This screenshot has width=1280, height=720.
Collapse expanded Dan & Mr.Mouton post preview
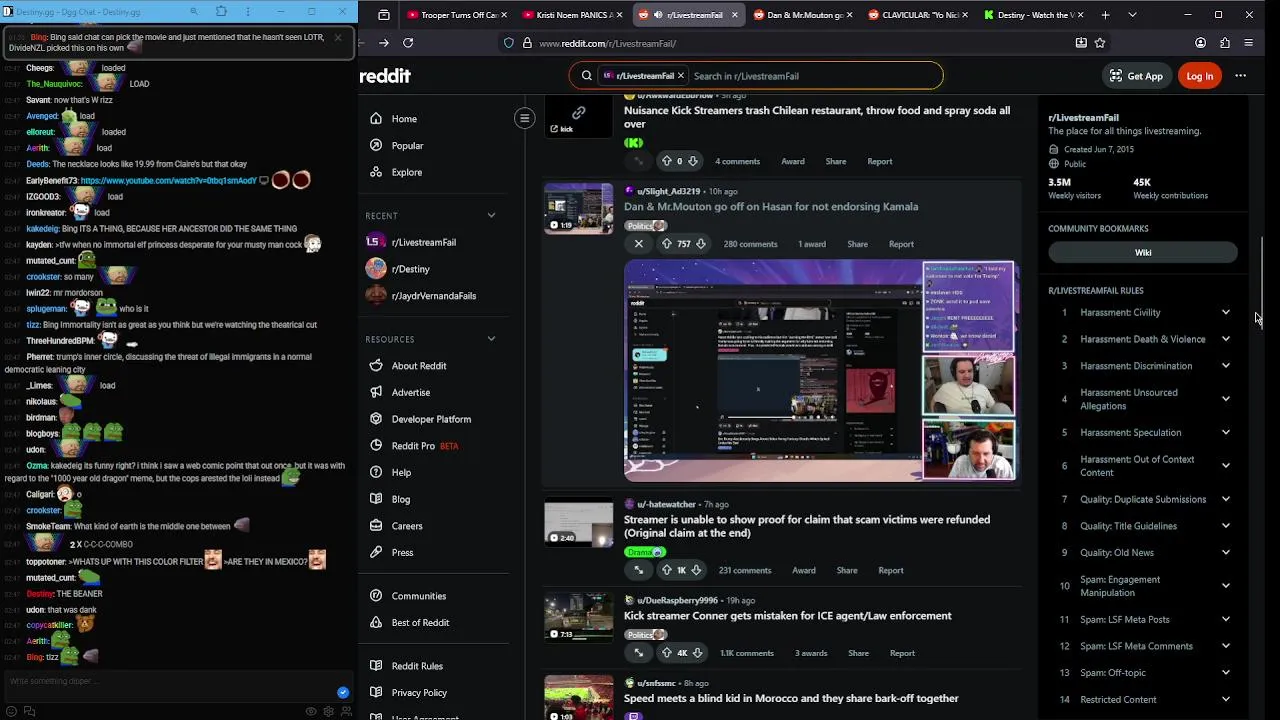tap(639, 244)
